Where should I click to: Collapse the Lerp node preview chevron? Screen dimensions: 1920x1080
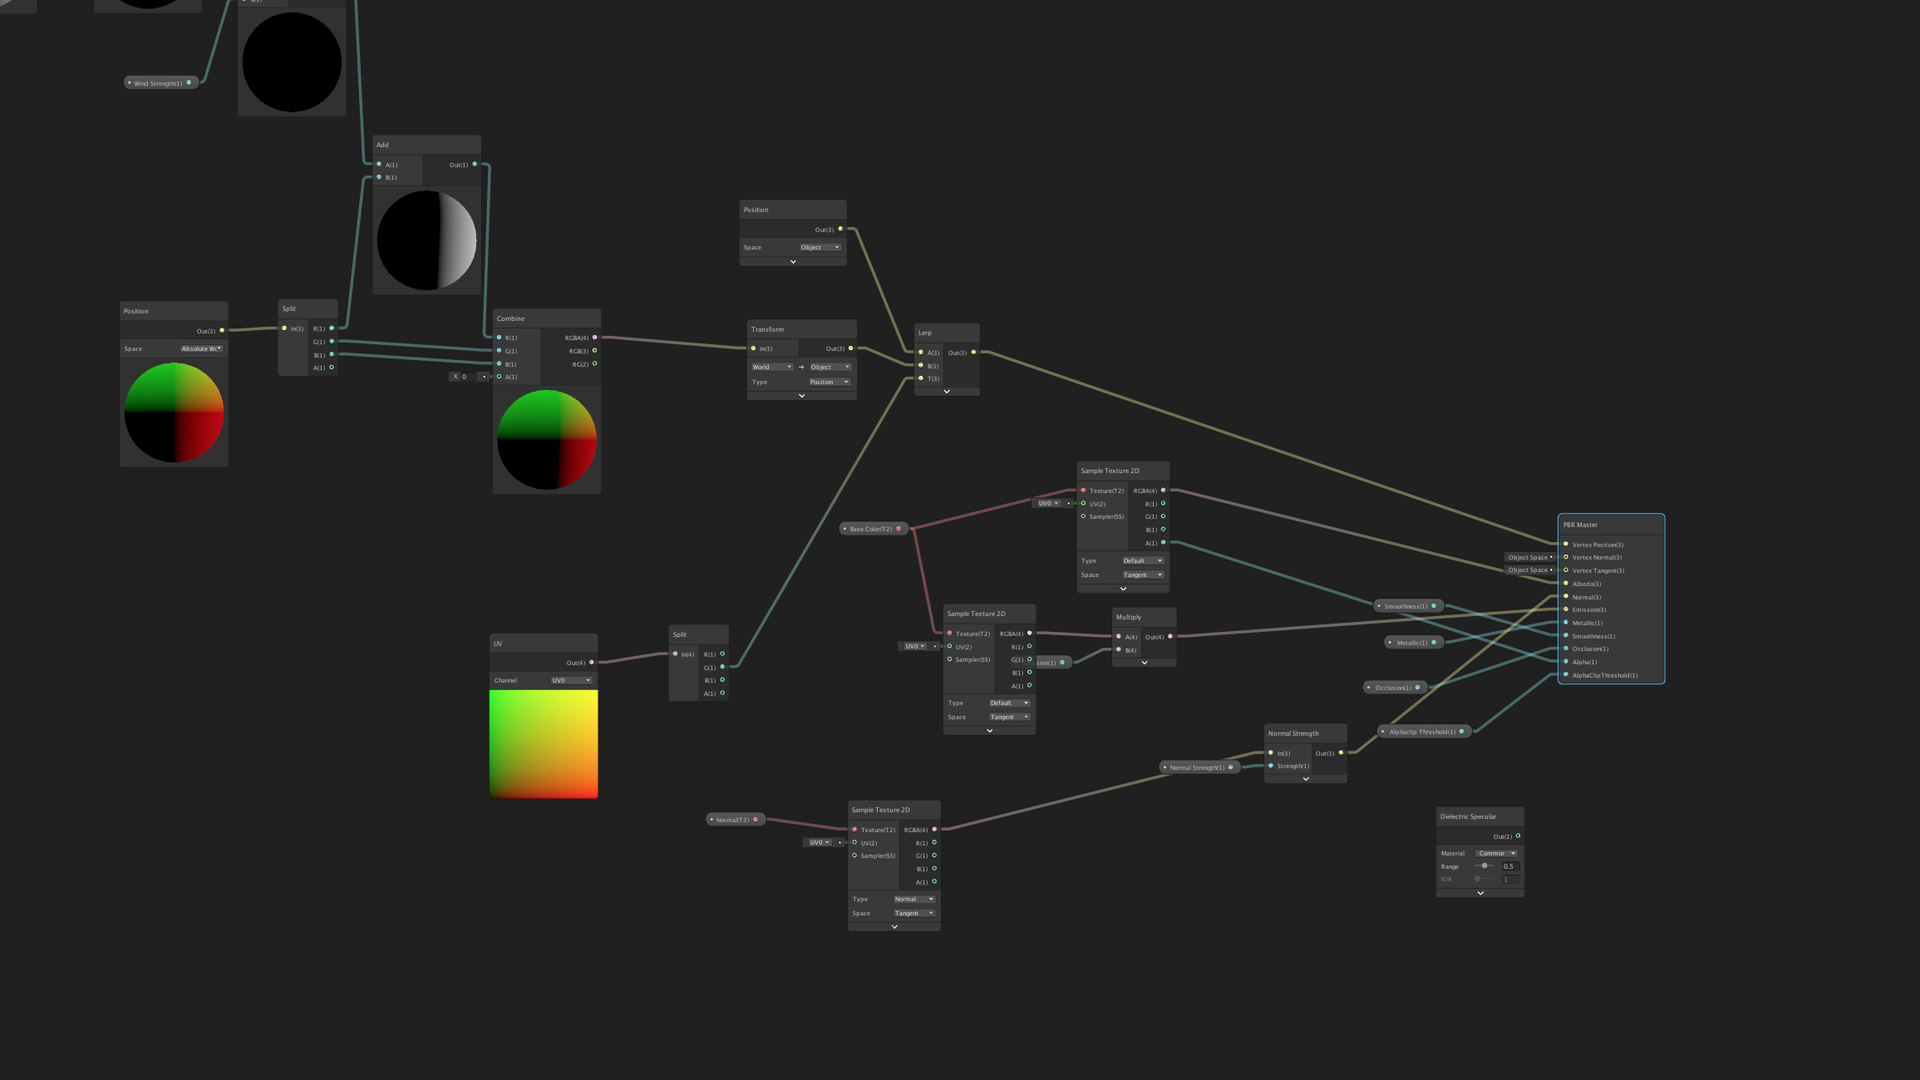(946, 392)
